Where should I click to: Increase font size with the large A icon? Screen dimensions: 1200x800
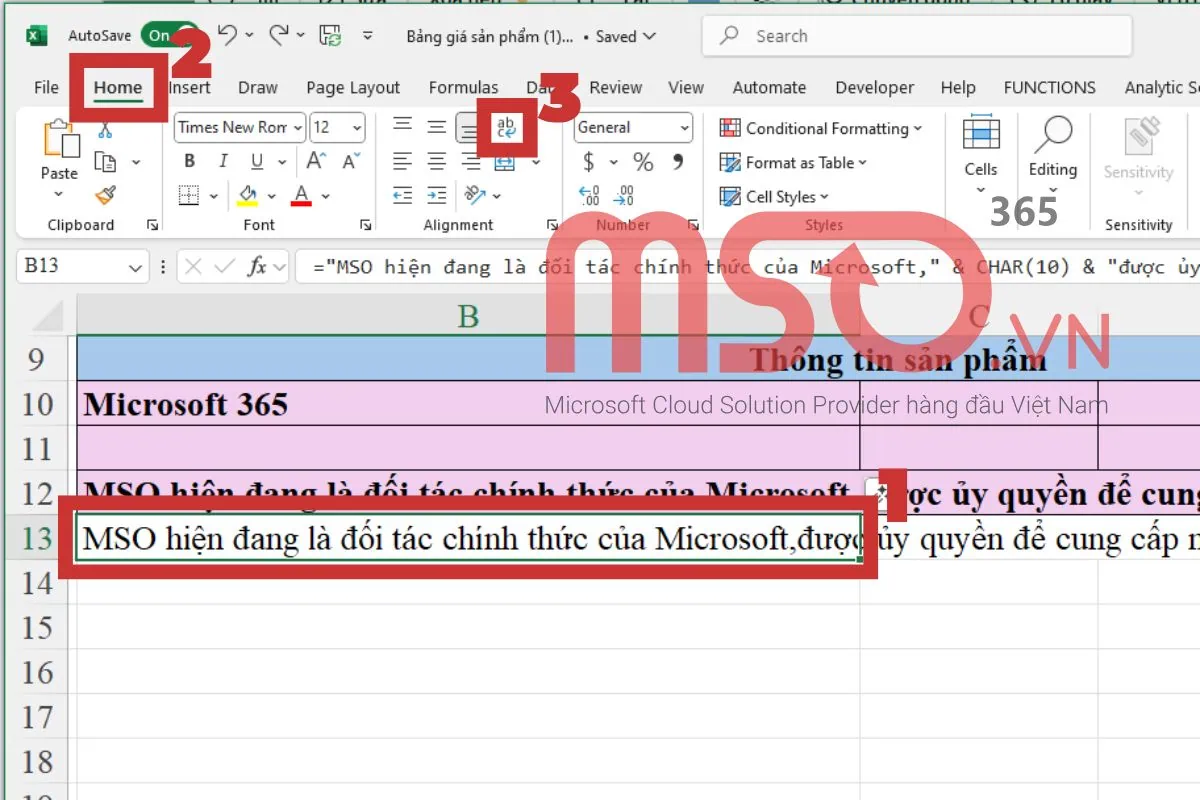click(x=316, y=161)
